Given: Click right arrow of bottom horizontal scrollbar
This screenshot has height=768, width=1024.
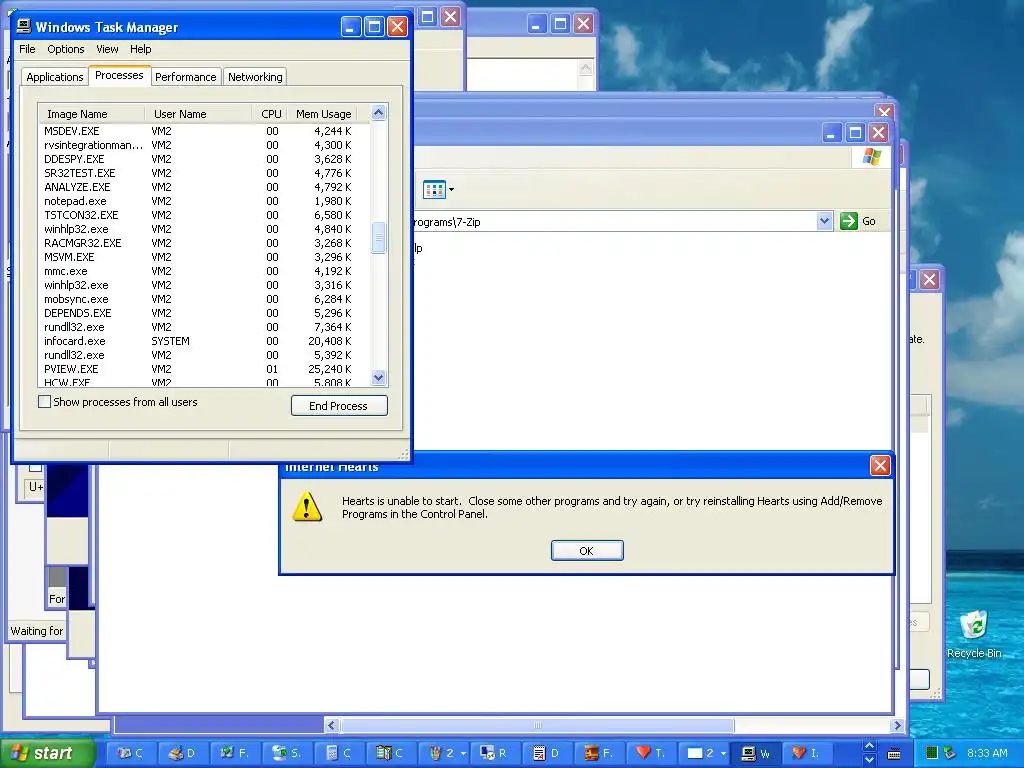Looking at the screenshot, I should click(x=897, y=725).
